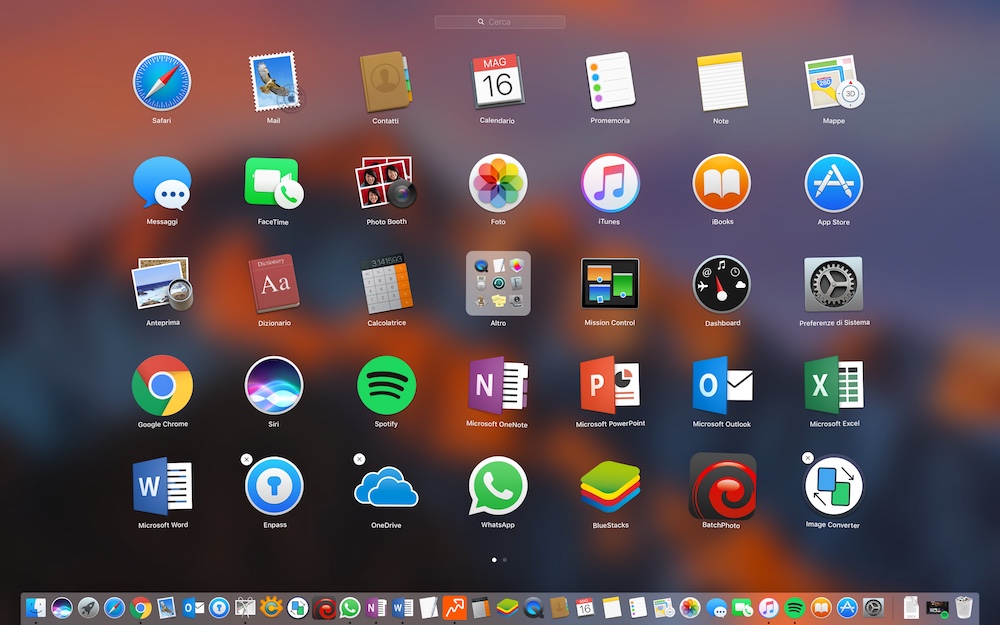This screenshot has height=625, width=1000.
Task: Open Microsoft OneNote in Launchpad grid
Action: (498, 385)
